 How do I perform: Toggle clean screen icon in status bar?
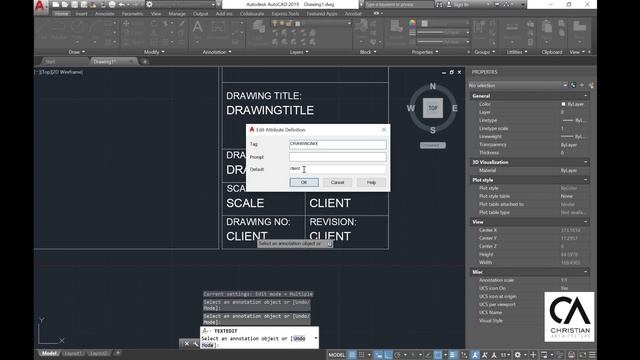583,355
